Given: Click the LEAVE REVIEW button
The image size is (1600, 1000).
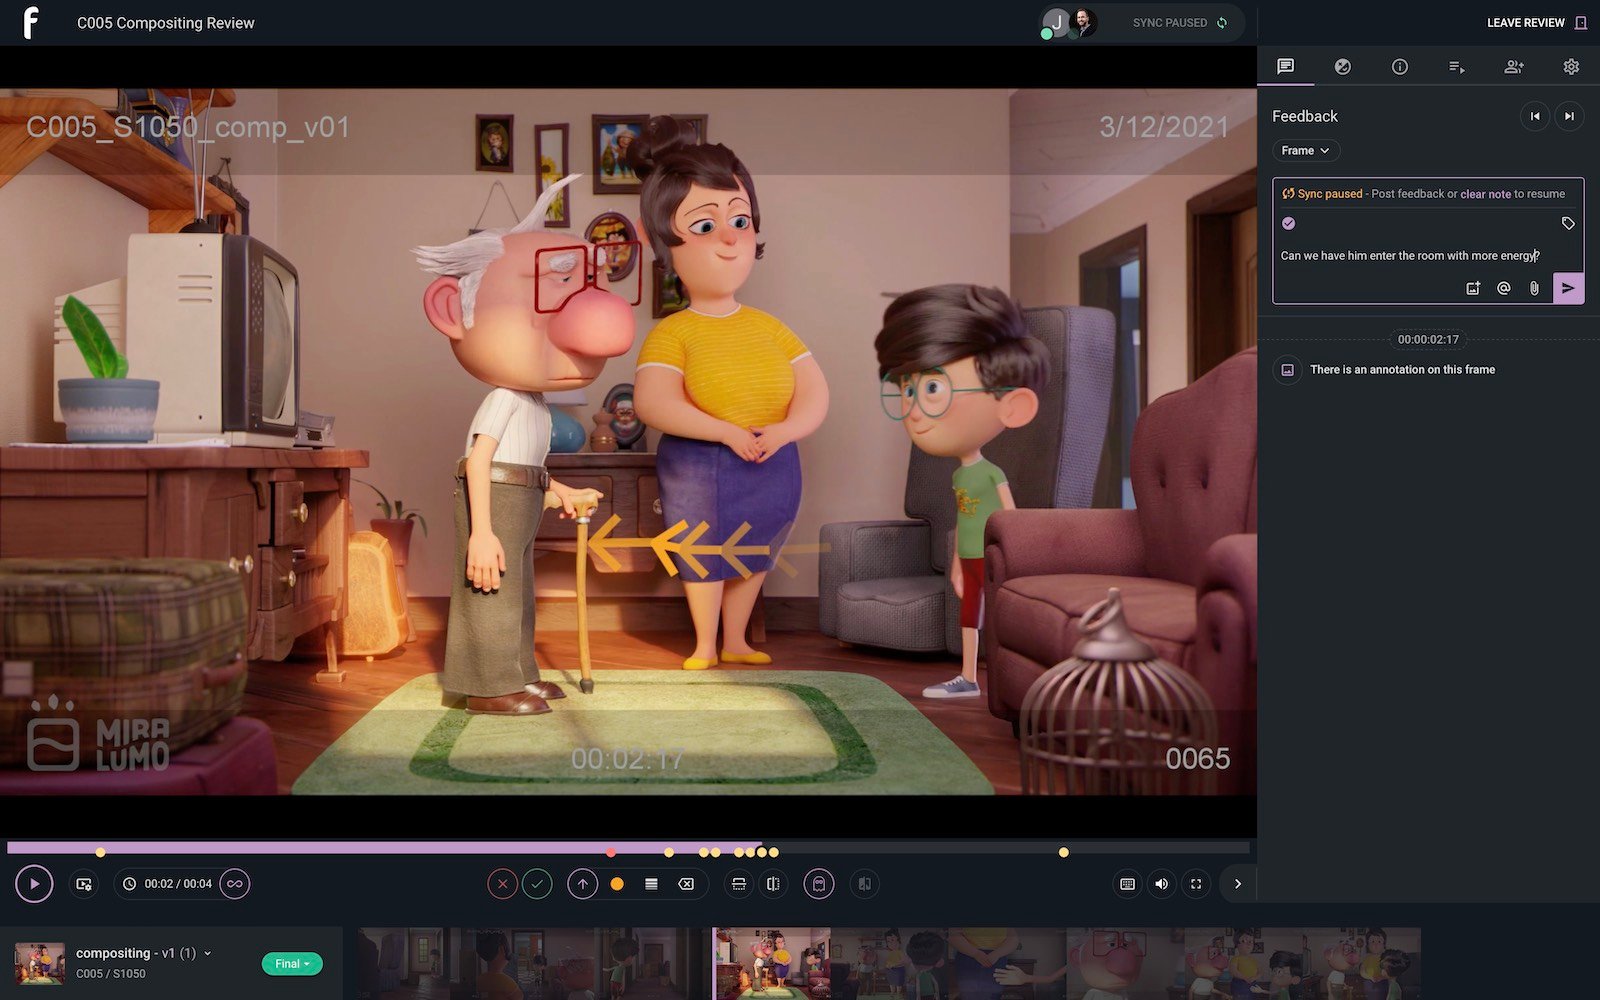Looking at the screenshot, I should (x=1535, y=23).
